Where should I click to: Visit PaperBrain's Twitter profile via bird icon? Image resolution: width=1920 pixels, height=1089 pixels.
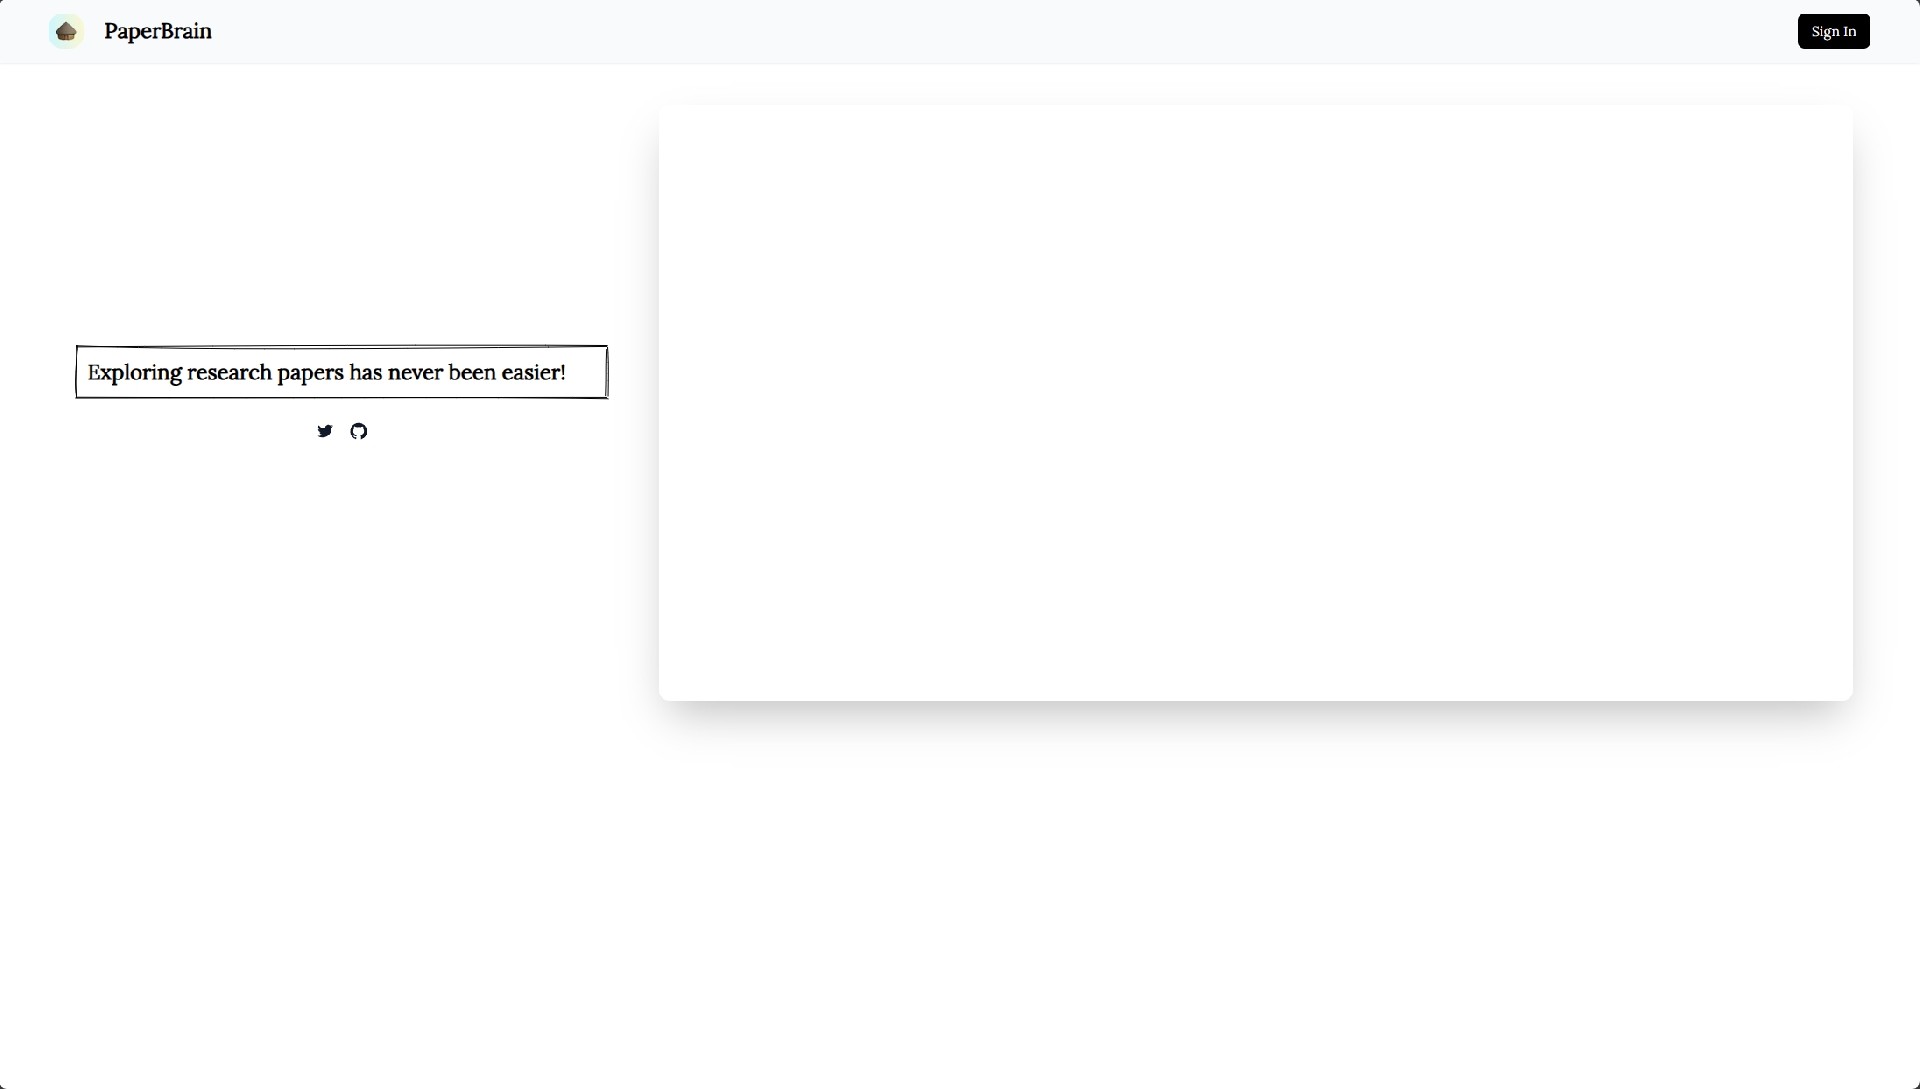pyautogui.click(x=325, y=431)
